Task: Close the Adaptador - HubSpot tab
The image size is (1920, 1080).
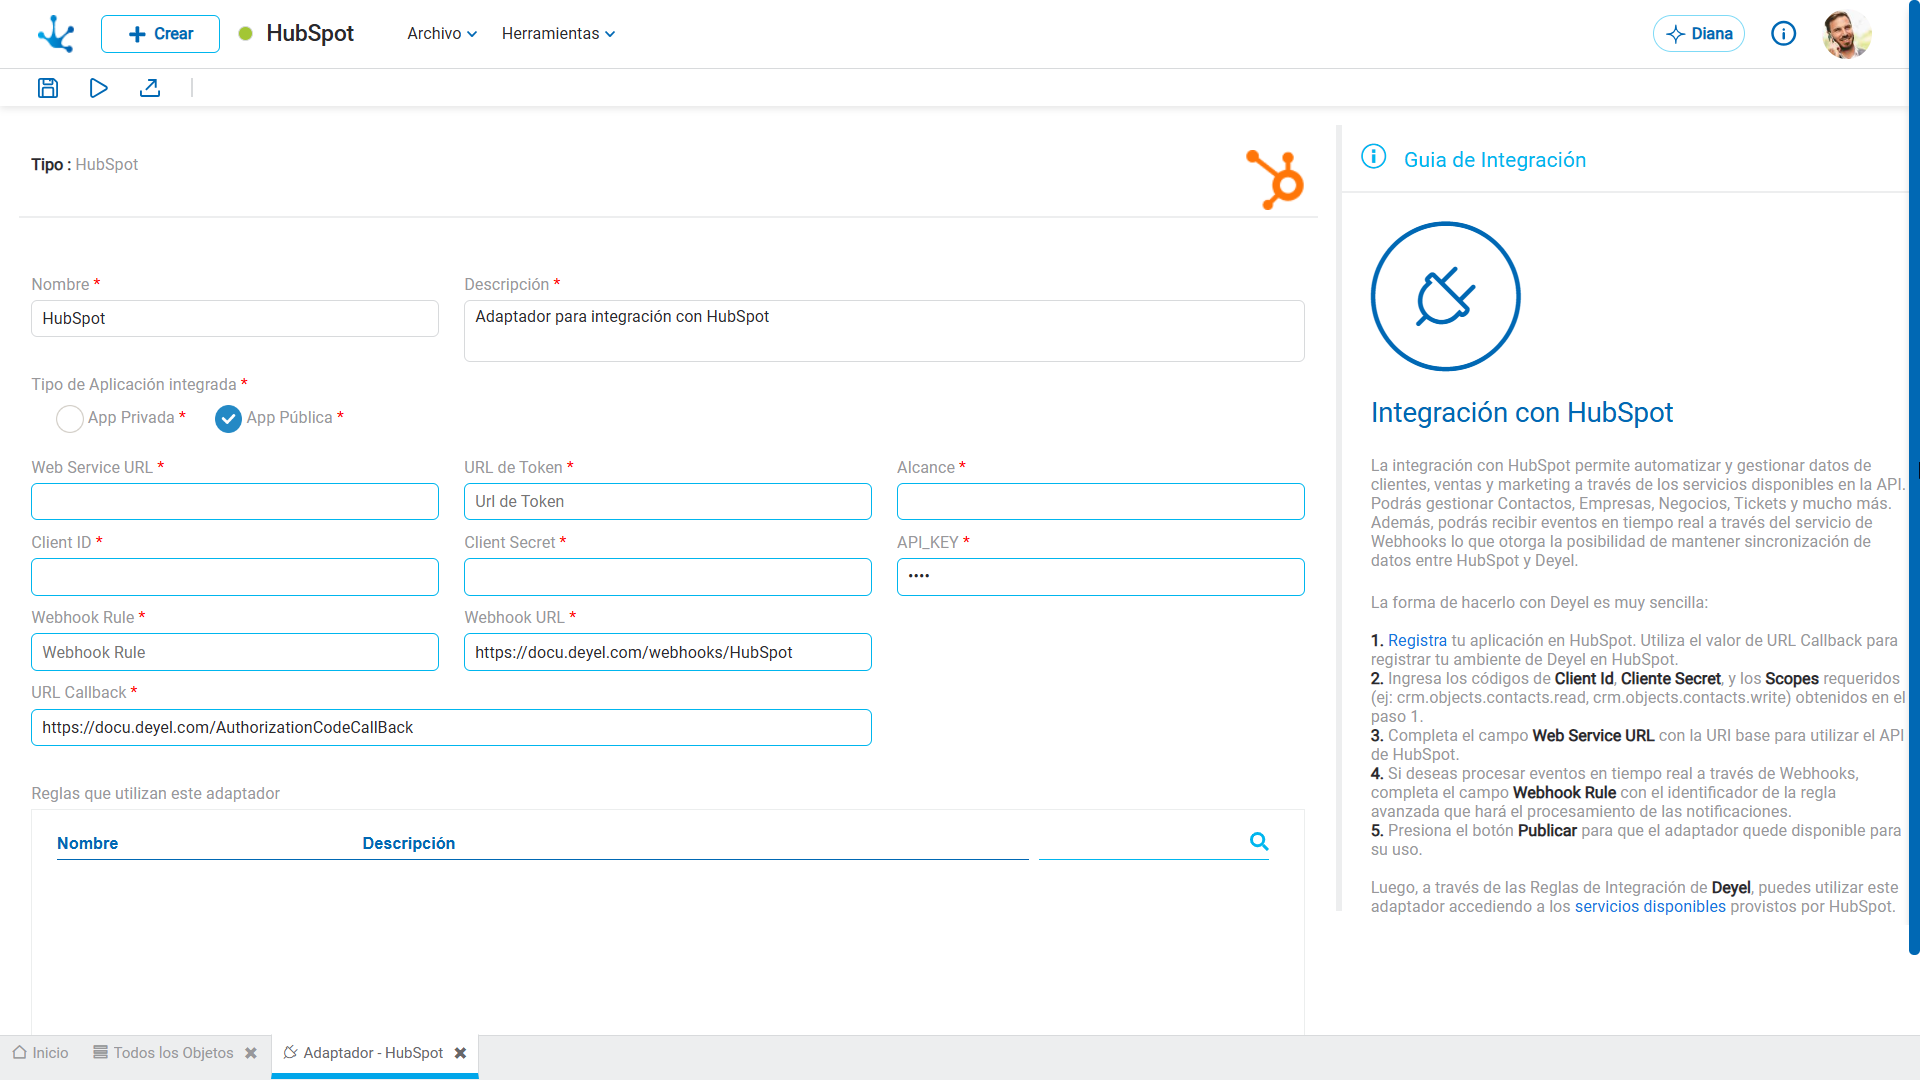Action: (460, 1053)
